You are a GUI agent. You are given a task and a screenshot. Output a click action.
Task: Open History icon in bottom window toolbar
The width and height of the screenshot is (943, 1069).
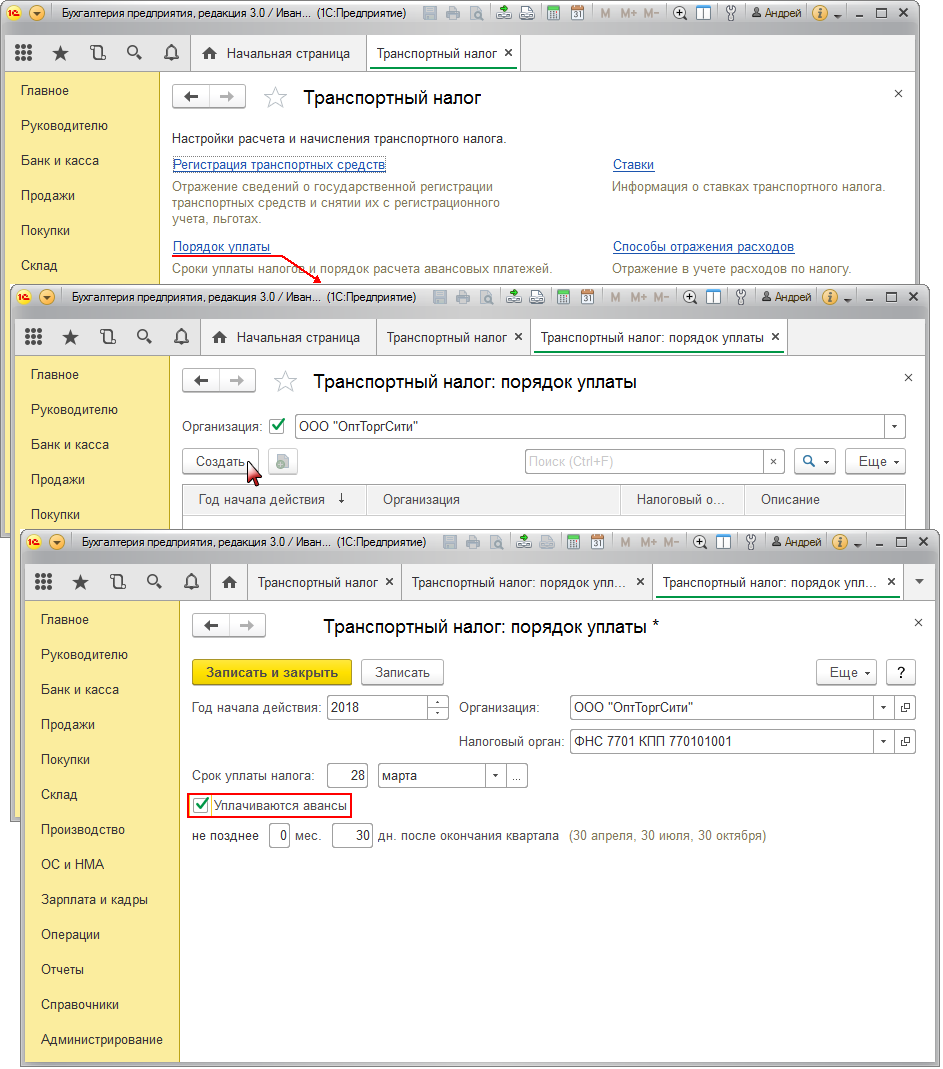point(118,582)
